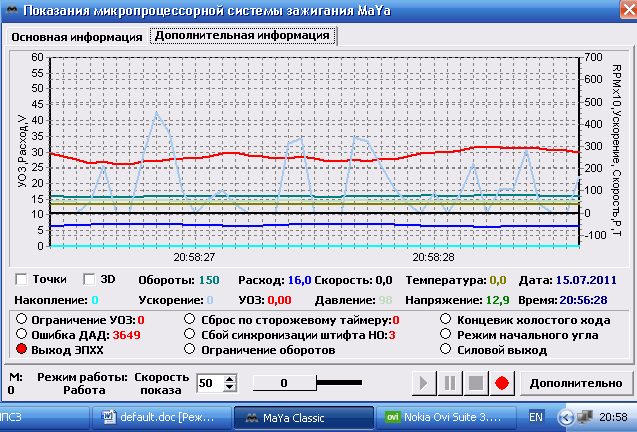Enable the Точки checkbox
637x432 pixels.
(x=21, y=279)
